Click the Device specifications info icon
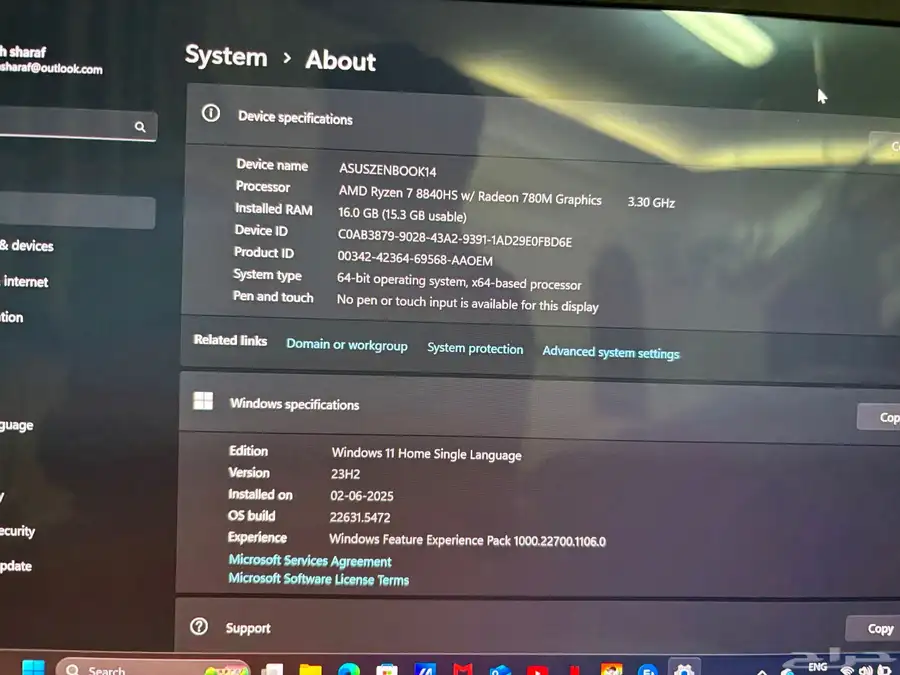The height and width of the screenshot is (675, 900). pyautogui.click(x=211, y=113)
